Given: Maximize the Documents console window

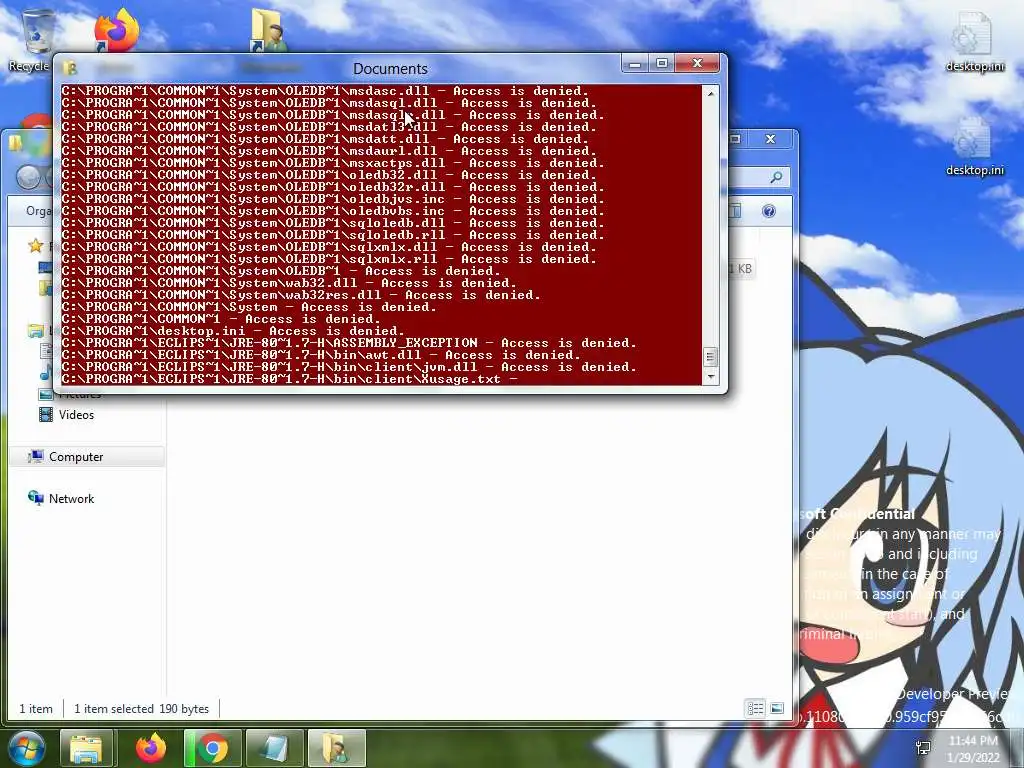Looking at the screenshot, I should coord(662,63).
